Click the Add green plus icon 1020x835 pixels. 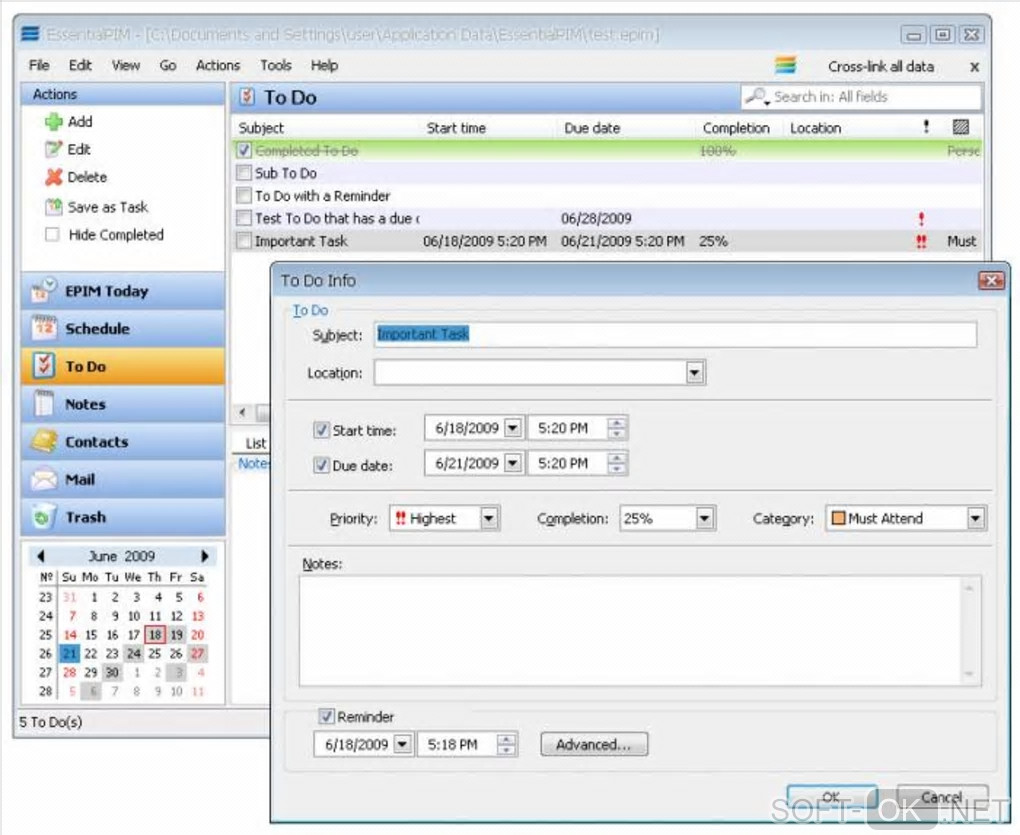coord(53,122)
